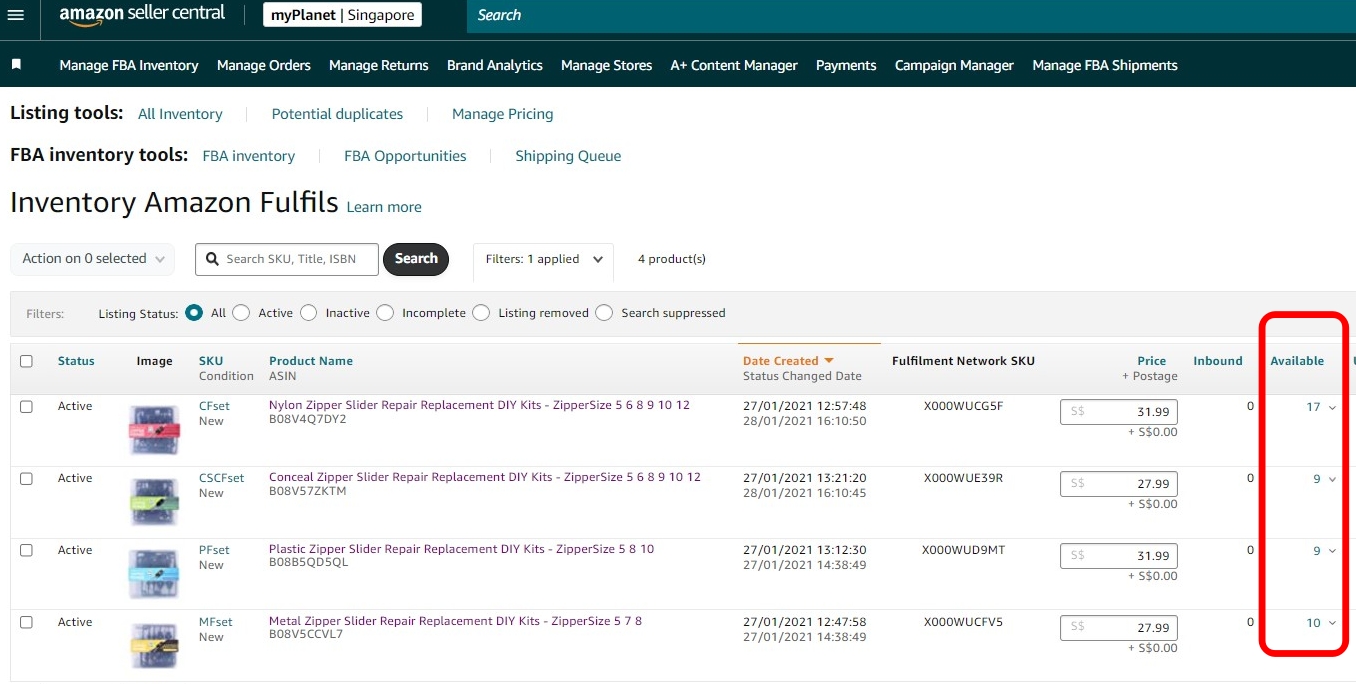
Task: Click Date Created sort arrow
Action: tap(828, 361)
